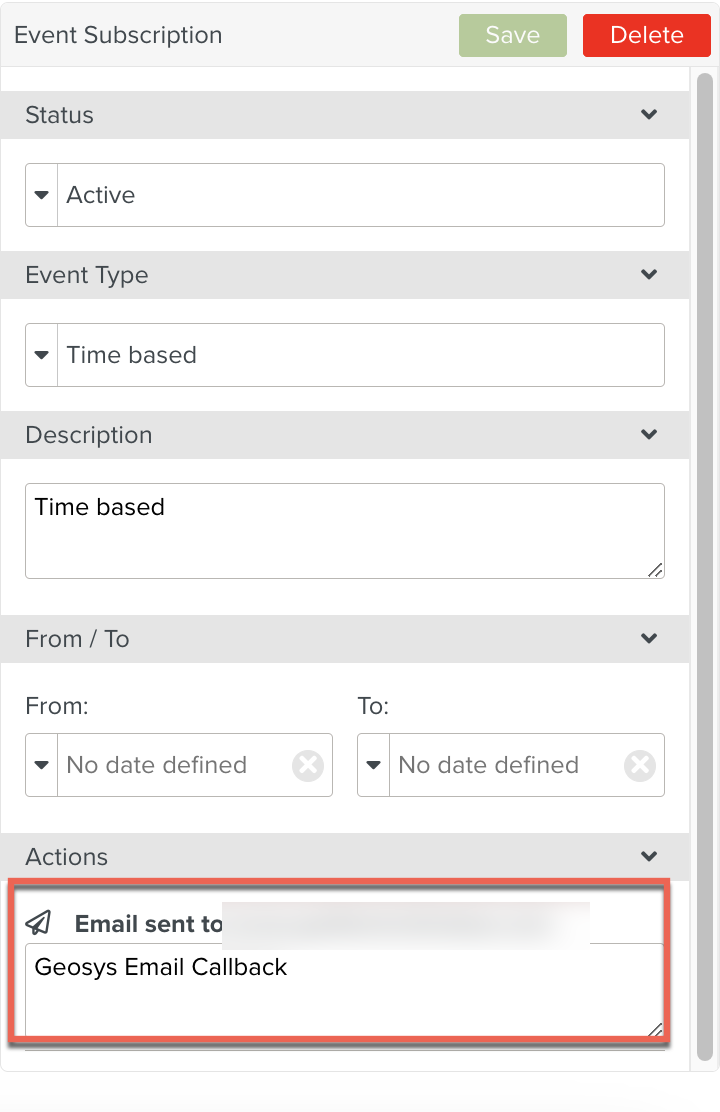
Task: Collapse the Description section chevron
Action: pos(649,435)
